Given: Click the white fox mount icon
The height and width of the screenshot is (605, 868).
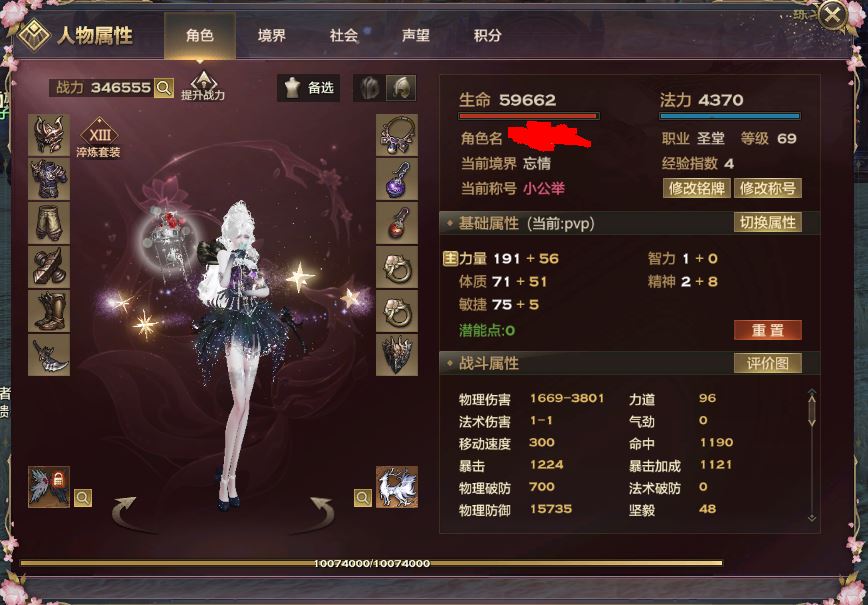Looking at the screenshot, I should coord(397,487).
